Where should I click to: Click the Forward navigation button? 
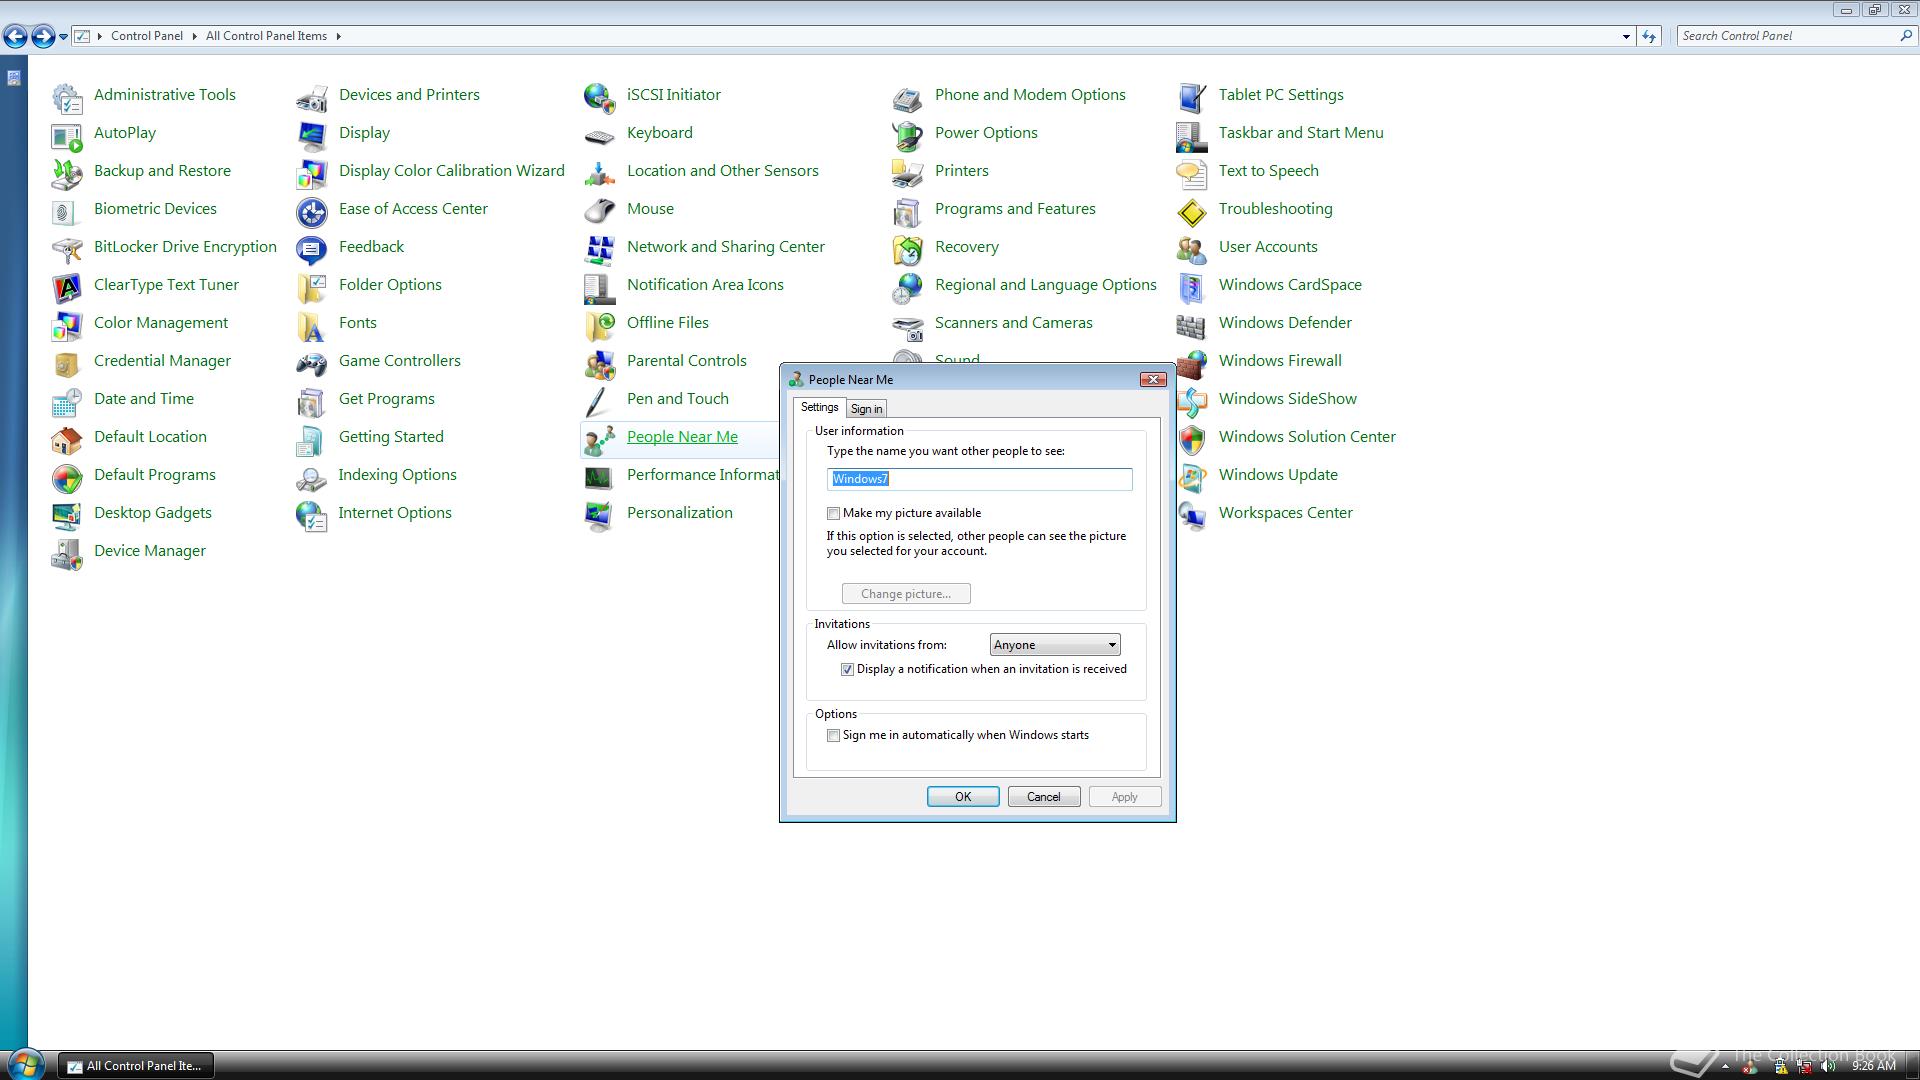click(x=43, y=36)
